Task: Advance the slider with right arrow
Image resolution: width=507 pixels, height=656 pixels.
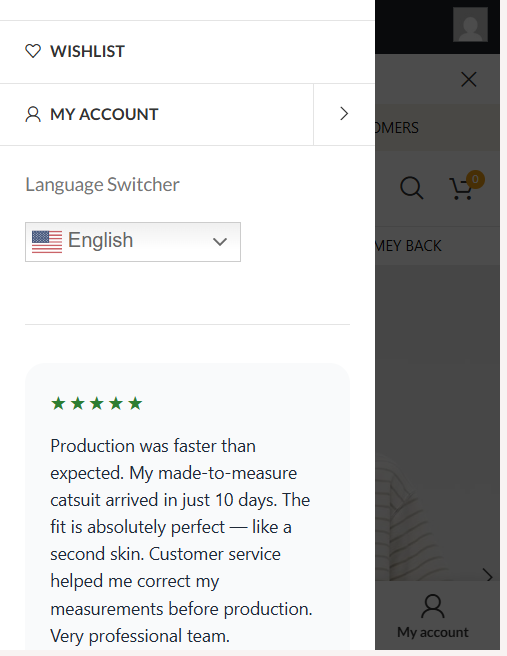Action: (488, 575)
